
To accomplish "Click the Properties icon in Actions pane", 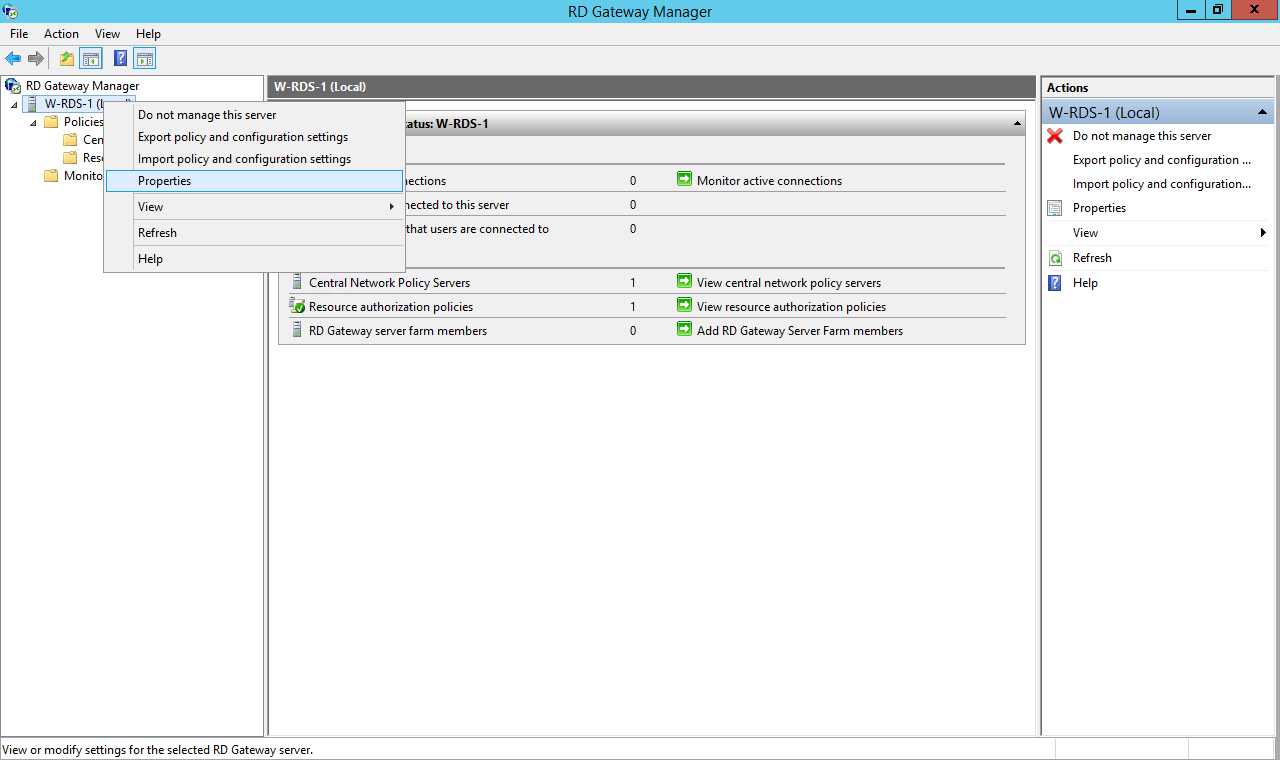I will [1055, 208].
